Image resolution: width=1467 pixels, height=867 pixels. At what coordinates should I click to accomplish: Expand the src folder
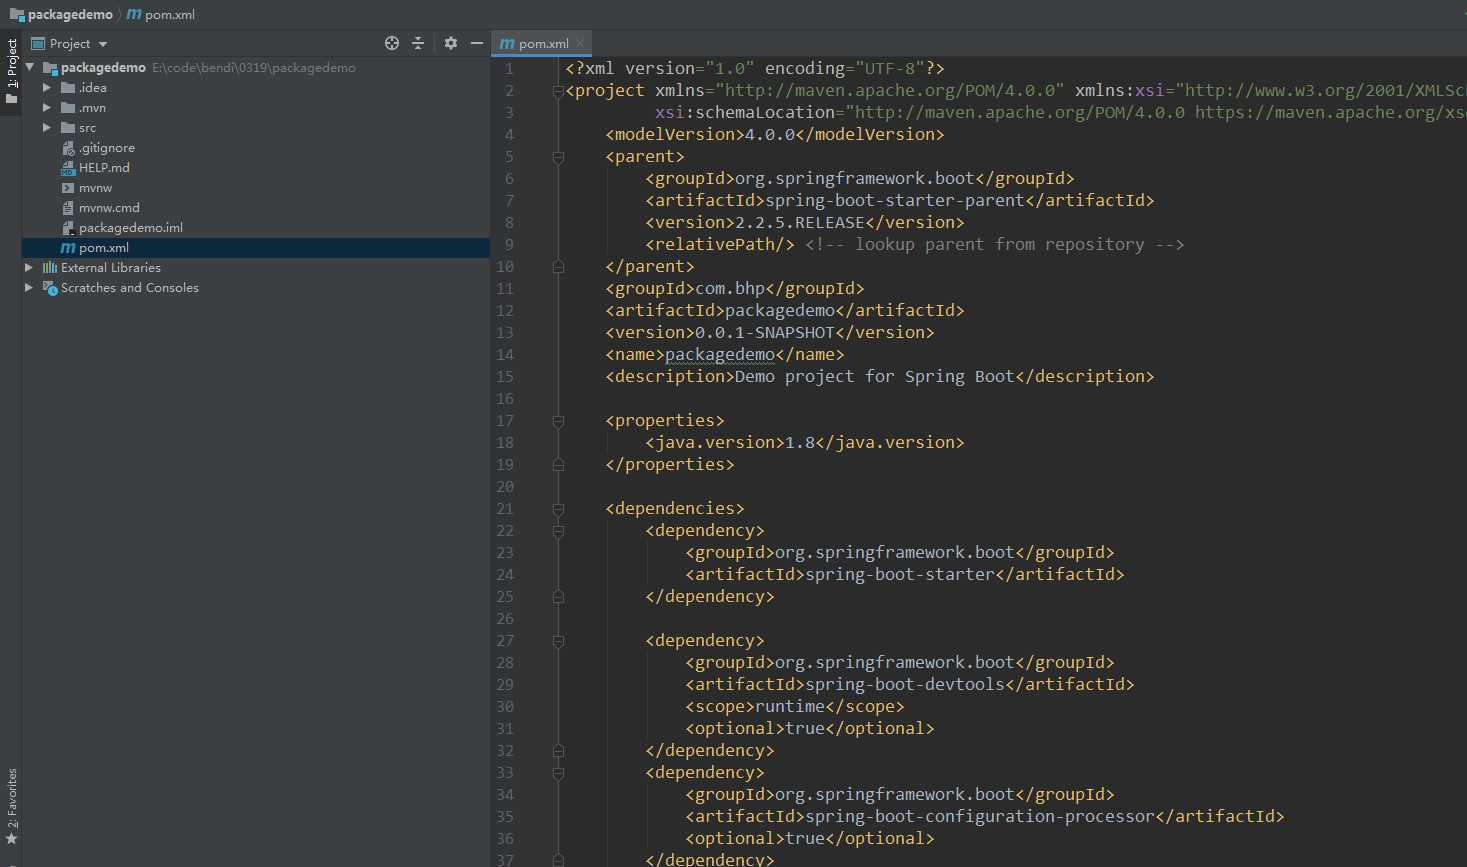(47, 127)
